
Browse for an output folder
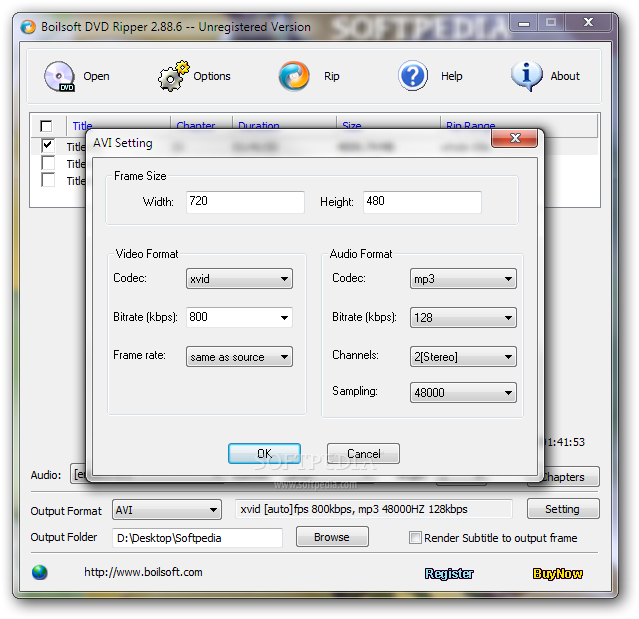(x=332, y=537)
